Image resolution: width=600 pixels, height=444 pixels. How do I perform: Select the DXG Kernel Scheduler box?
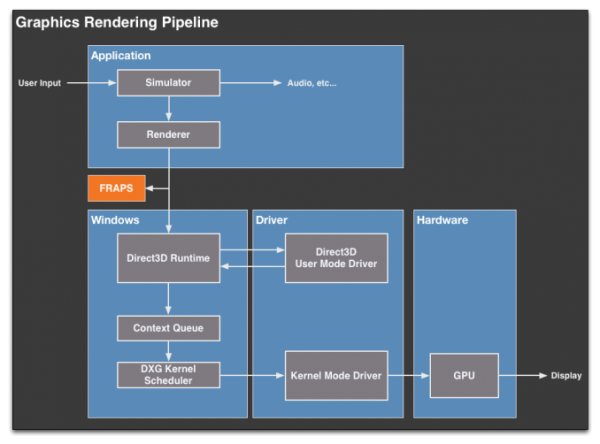coord(168,375)
